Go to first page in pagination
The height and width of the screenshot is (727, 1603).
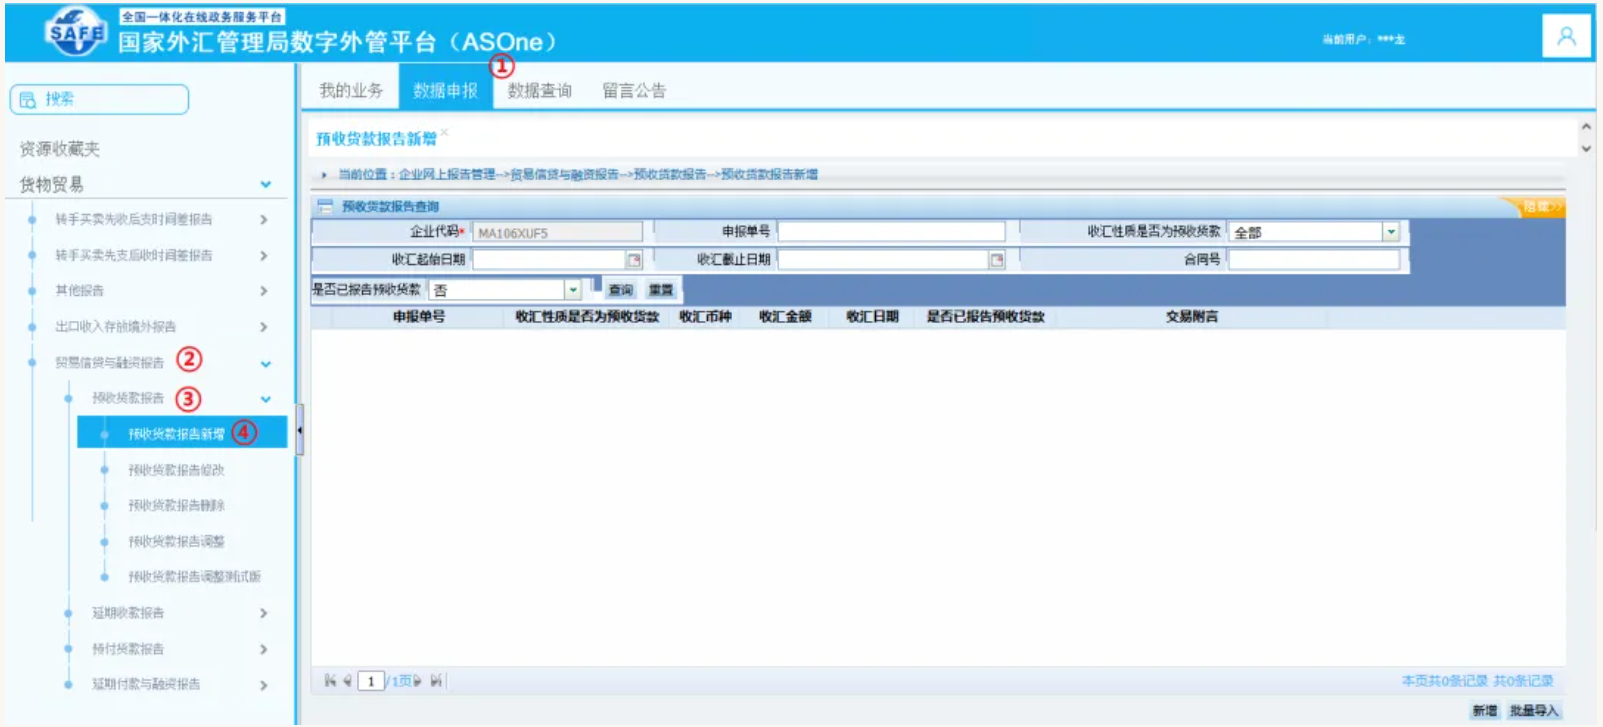tap(330, 681)
